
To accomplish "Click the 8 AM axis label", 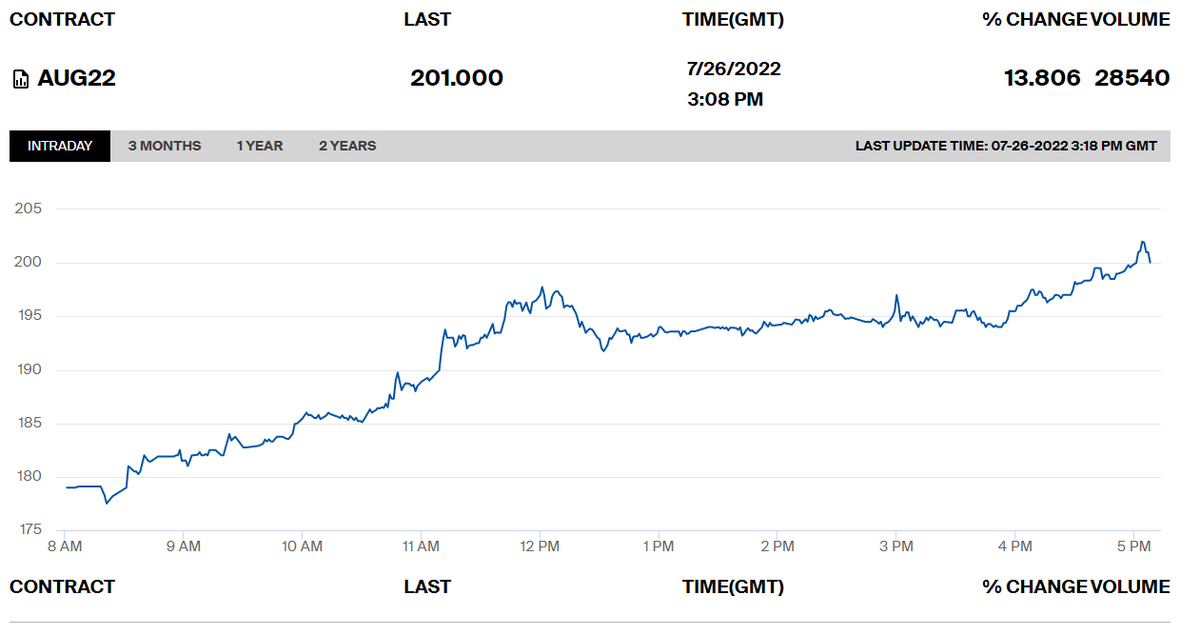I will pos(64,547).
